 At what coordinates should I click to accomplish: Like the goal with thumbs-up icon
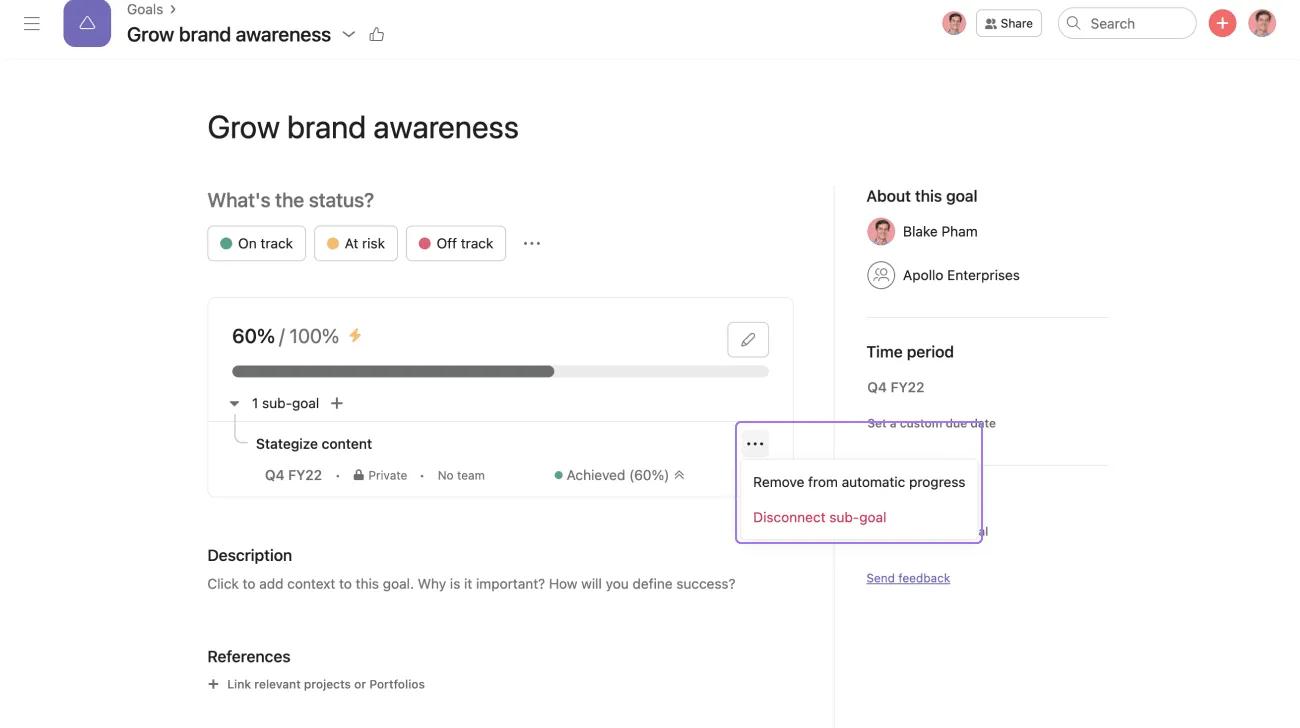tap(377, 35)
